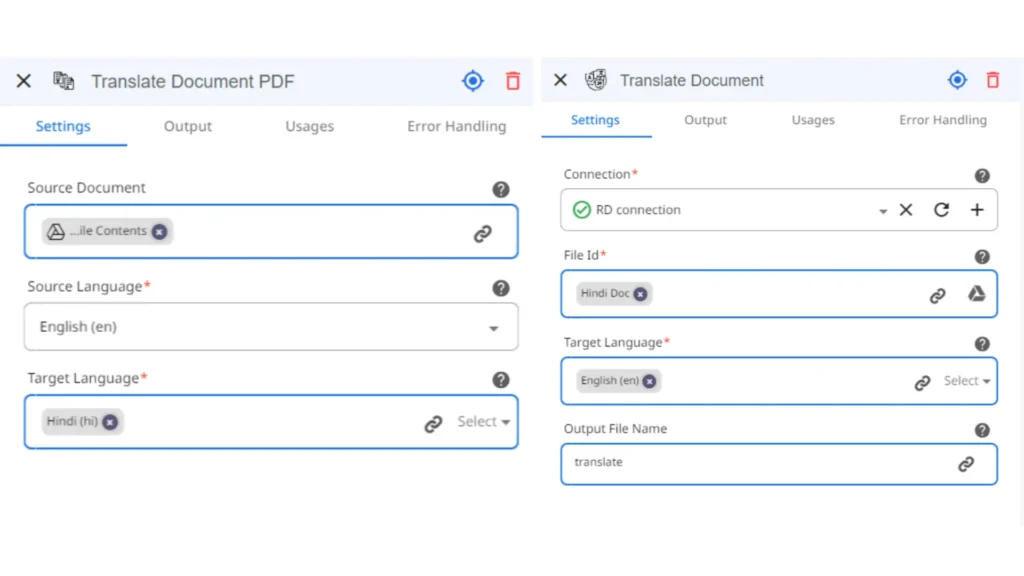This screenshot has width=1024, height=576.
Task: Remove the Hindi (hi) target language chip
Action: click(x=110, y=422)
